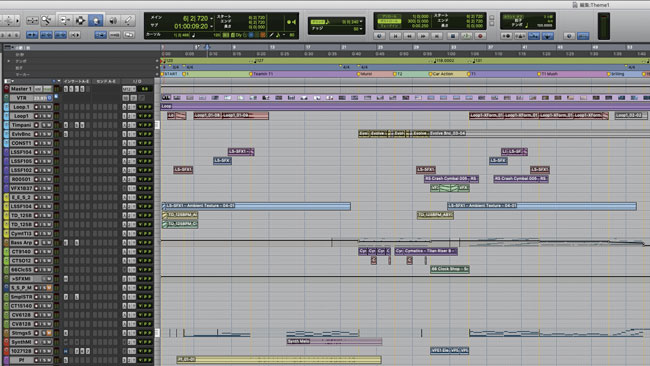The width and height of the screenshot is (650, 366).
Task: Select the Grabber hand tool
Action: point(95,20)
